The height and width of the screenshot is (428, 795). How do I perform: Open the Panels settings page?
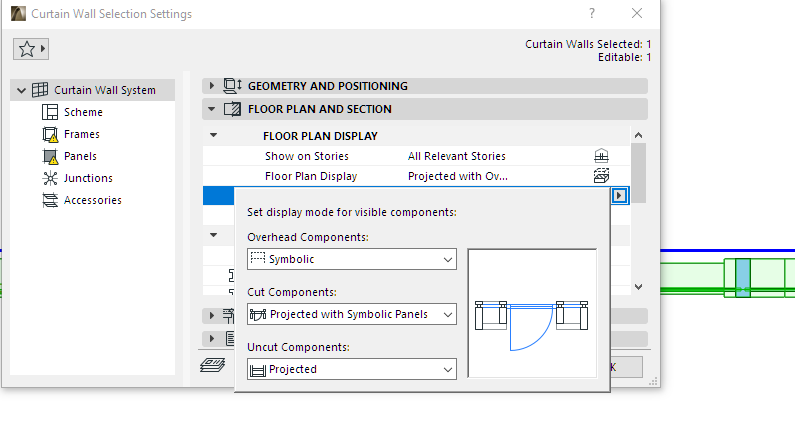click(80, 156)
